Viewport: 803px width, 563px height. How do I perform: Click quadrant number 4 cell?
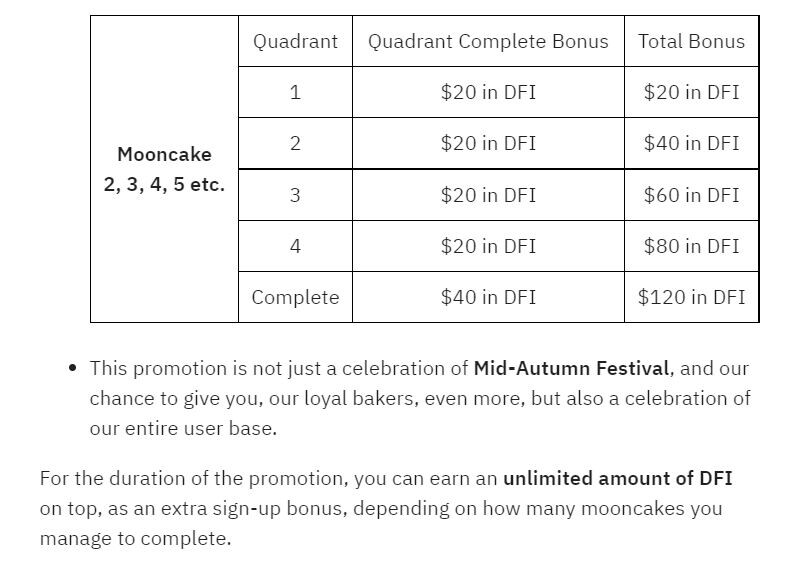295,246
